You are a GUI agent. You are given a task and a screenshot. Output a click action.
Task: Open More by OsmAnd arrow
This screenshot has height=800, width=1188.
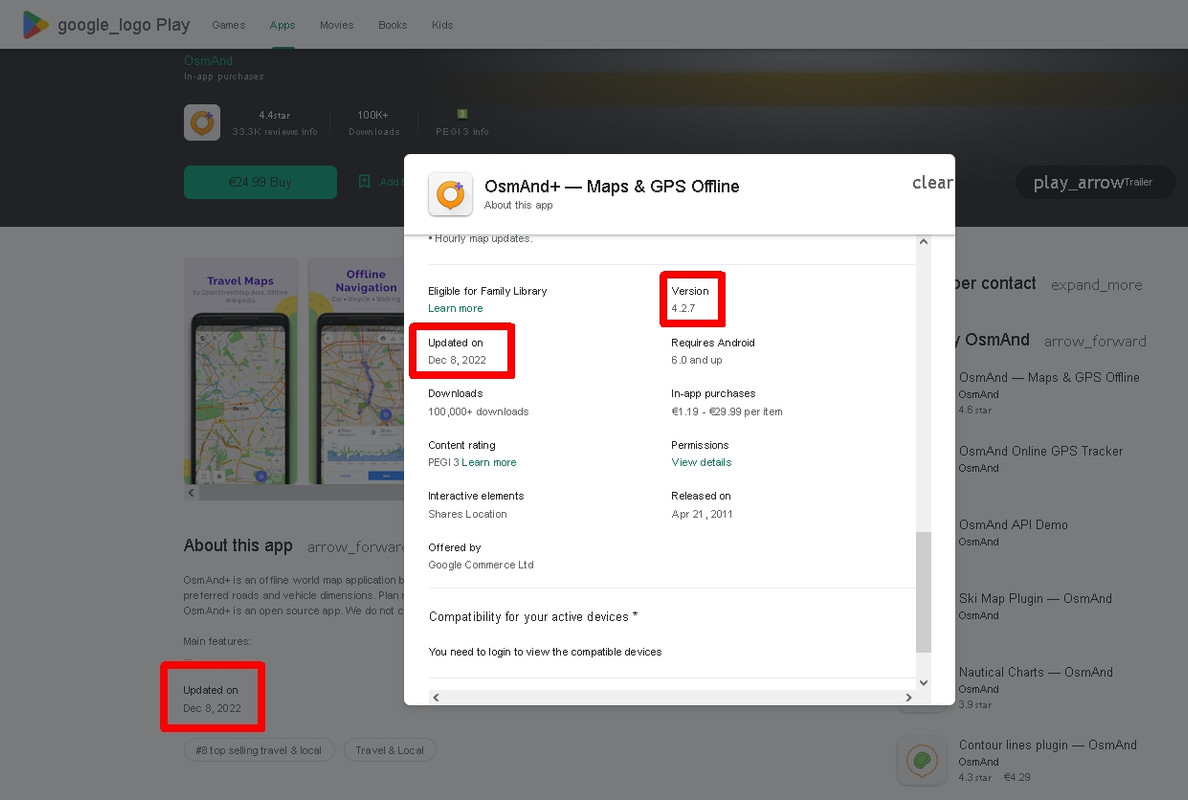click(x=1095, y=341)
